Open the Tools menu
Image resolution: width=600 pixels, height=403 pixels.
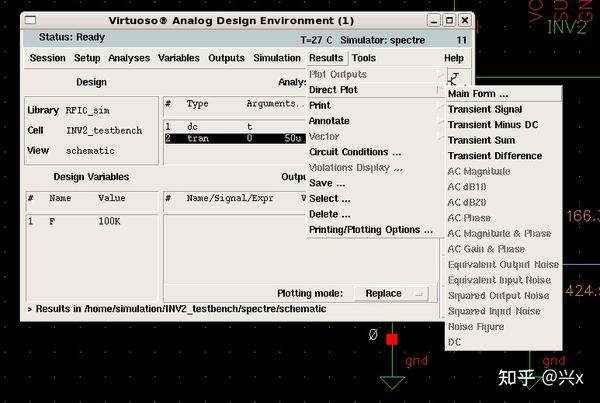[x=364, y=58]
